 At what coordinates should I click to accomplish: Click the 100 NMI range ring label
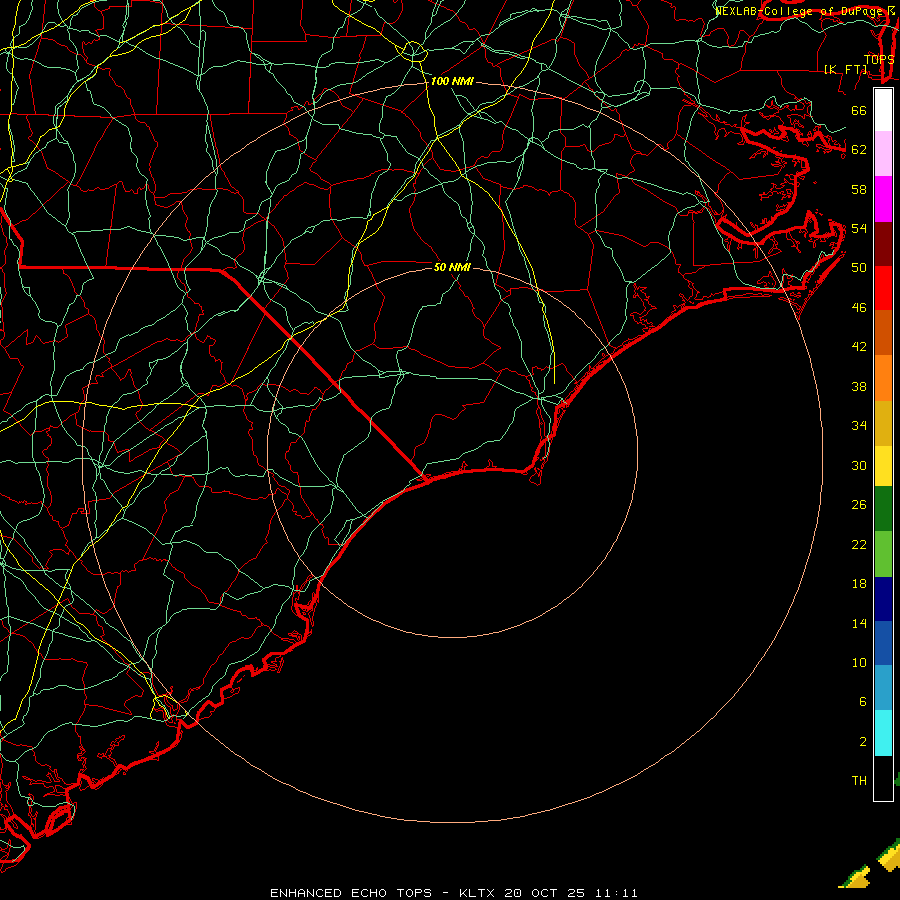pos(452,81)
